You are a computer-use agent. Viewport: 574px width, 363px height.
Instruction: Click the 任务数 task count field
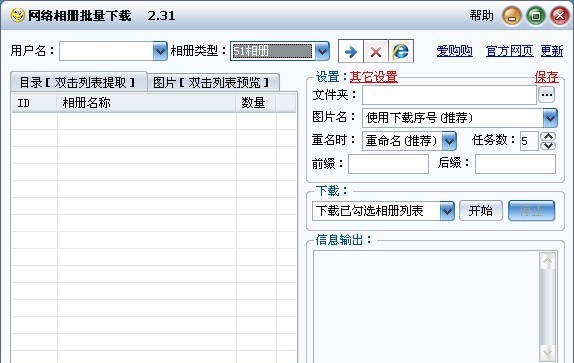tap(529, 141)
